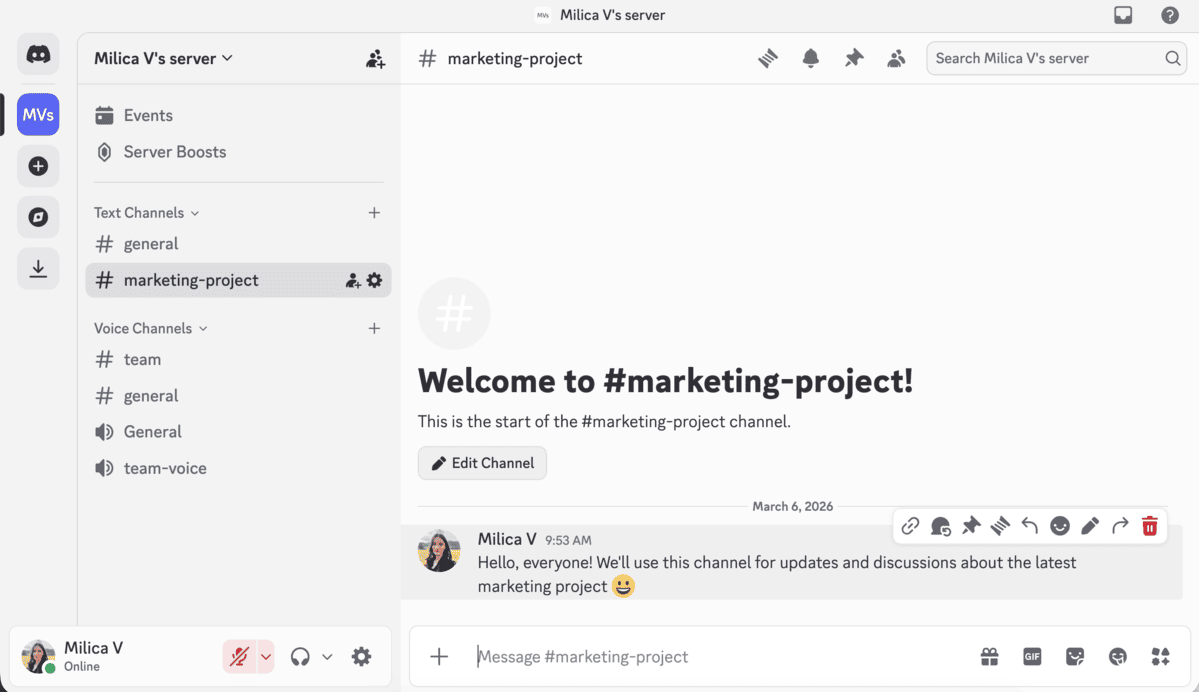Send a gift using the gift icon
The width and height of the screenshot is (1199, 692).
[989, 657]
